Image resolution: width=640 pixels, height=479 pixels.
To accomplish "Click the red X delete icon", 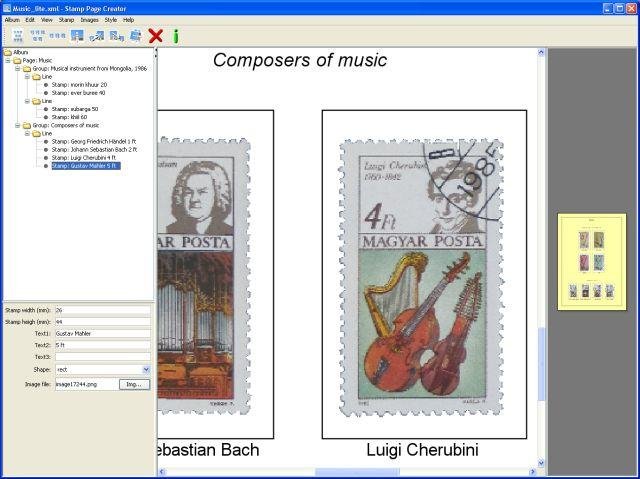I will (x=156, y=36).
